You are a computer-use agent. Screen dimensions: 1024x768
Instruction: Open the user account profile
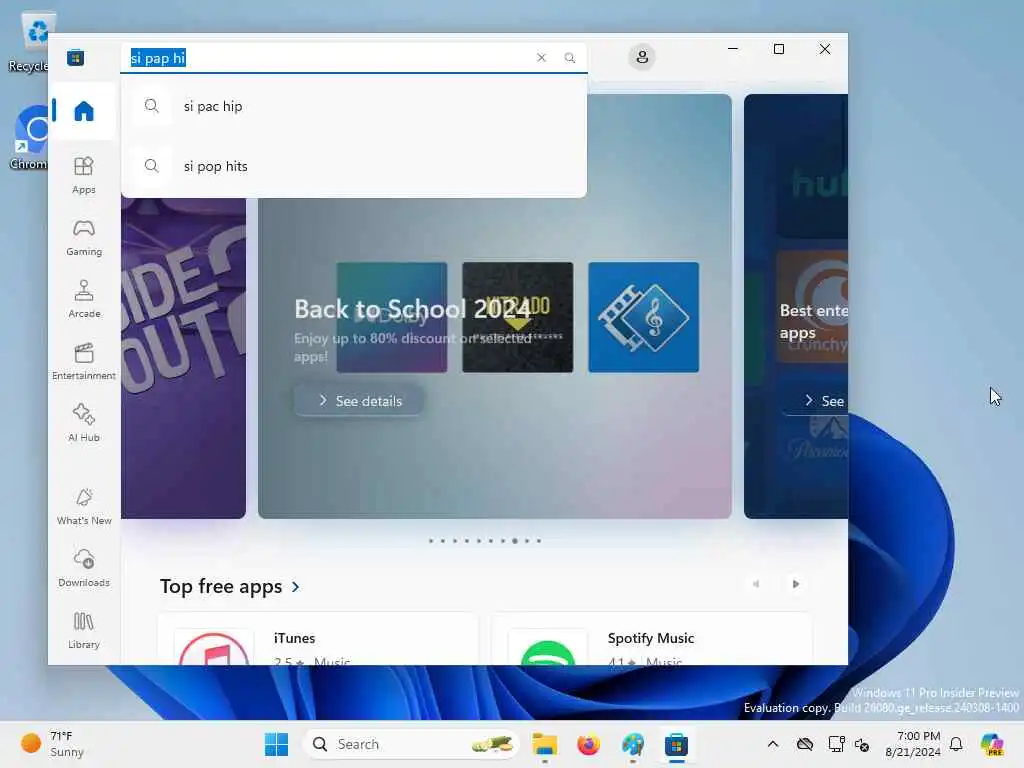[x=642, y=57]
